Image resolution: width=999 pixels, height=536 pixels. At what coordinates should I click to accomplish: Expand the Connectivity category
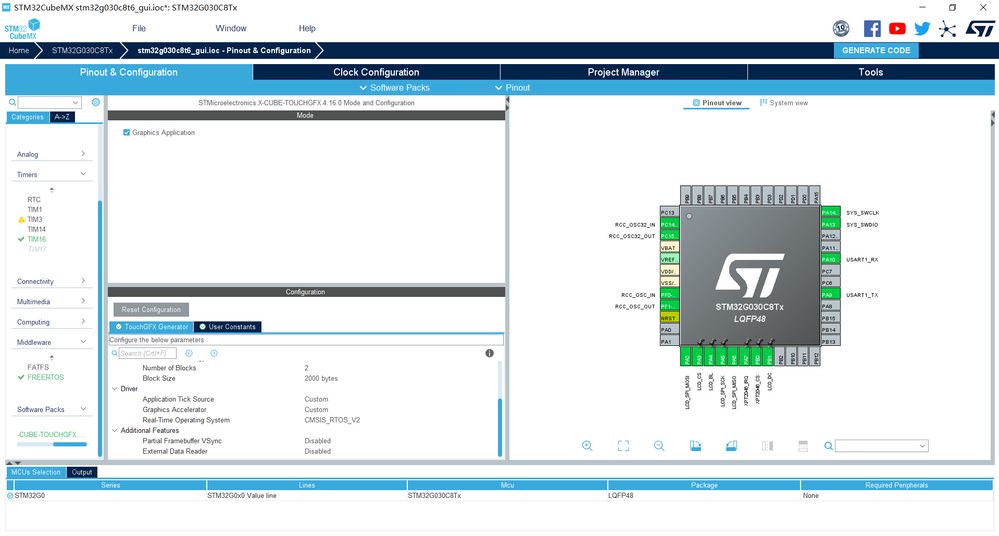[51, 282]
